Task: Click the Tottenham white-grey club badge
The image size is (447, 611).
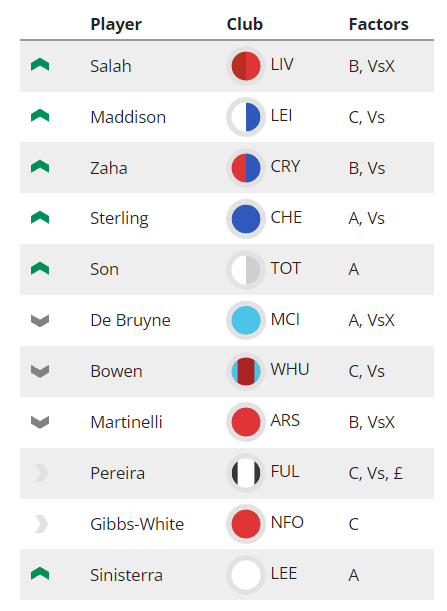Action: (x=246, y=270)
